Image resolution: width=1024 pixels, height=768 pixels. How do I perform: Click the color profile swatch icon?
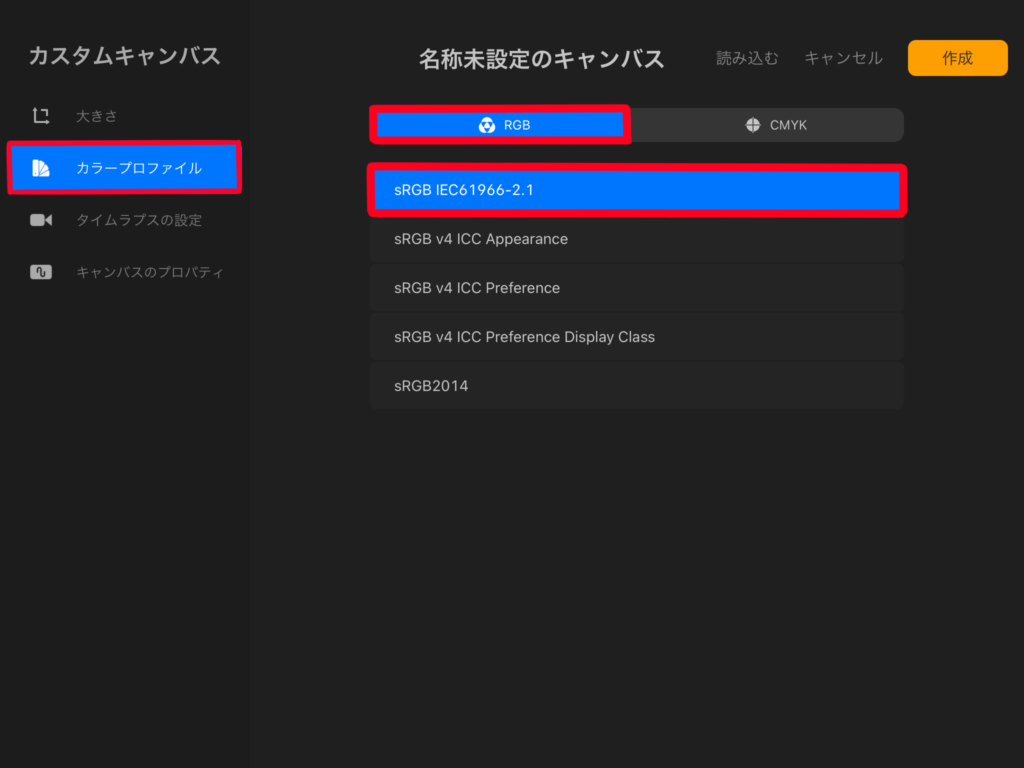(40, 168)
